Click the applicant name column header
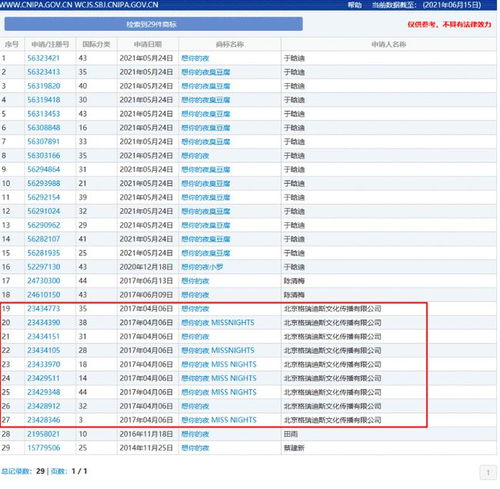500x489 pixels. point(389,44)
